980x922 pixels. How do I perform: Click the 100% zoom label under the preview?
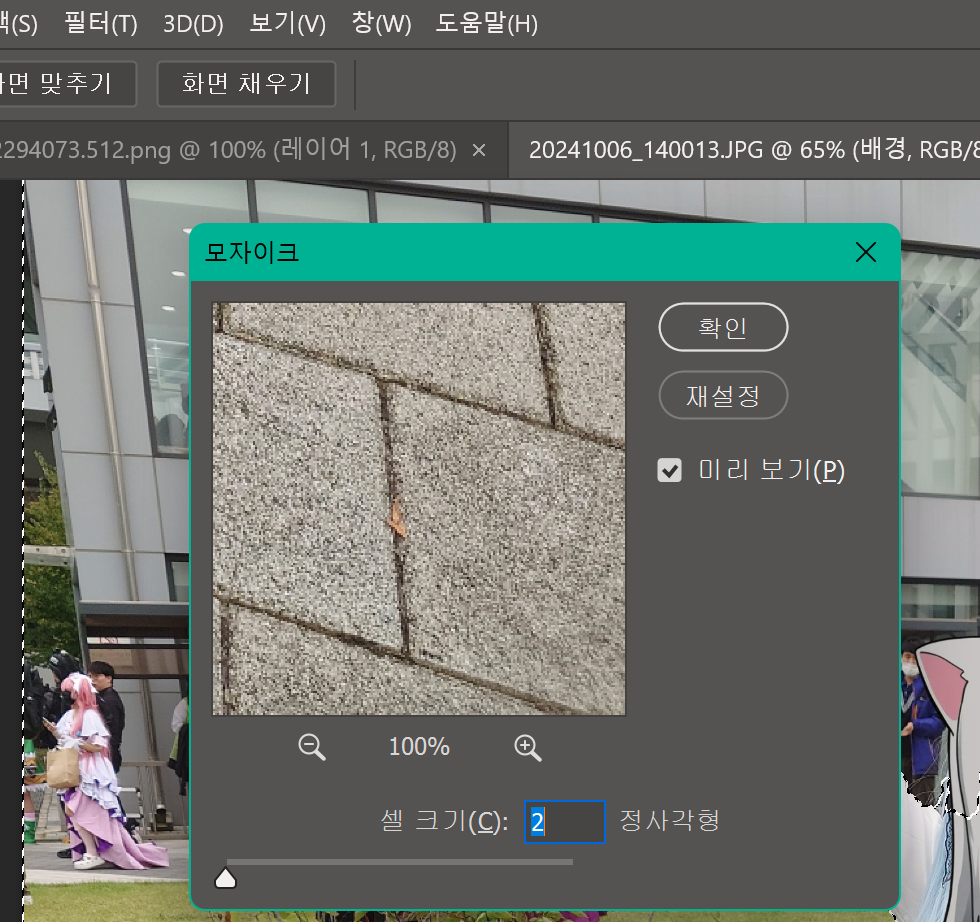pyautogui.click(x=418, y=747)
